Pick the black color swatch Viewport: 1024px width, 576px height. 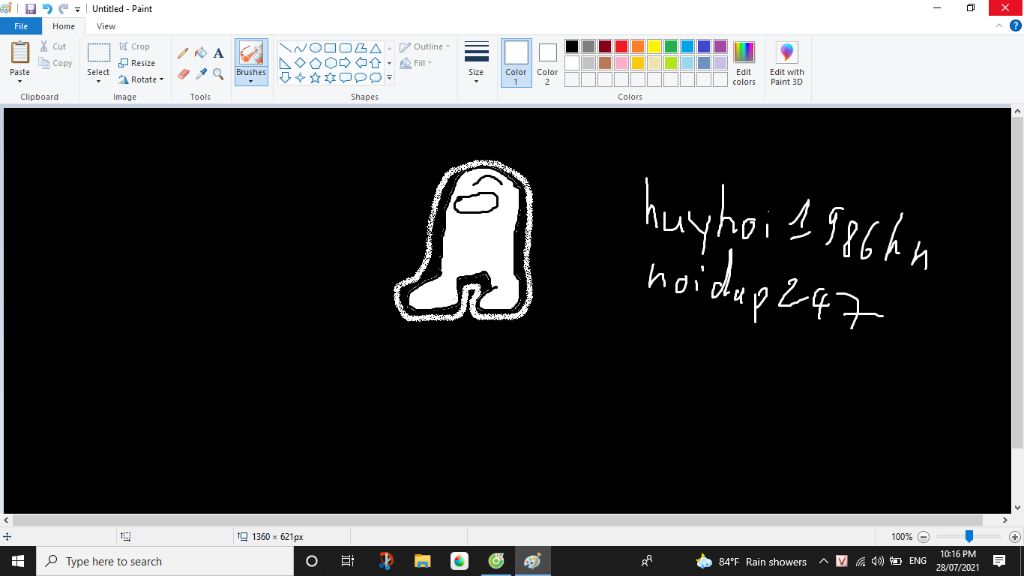(572, 46)
